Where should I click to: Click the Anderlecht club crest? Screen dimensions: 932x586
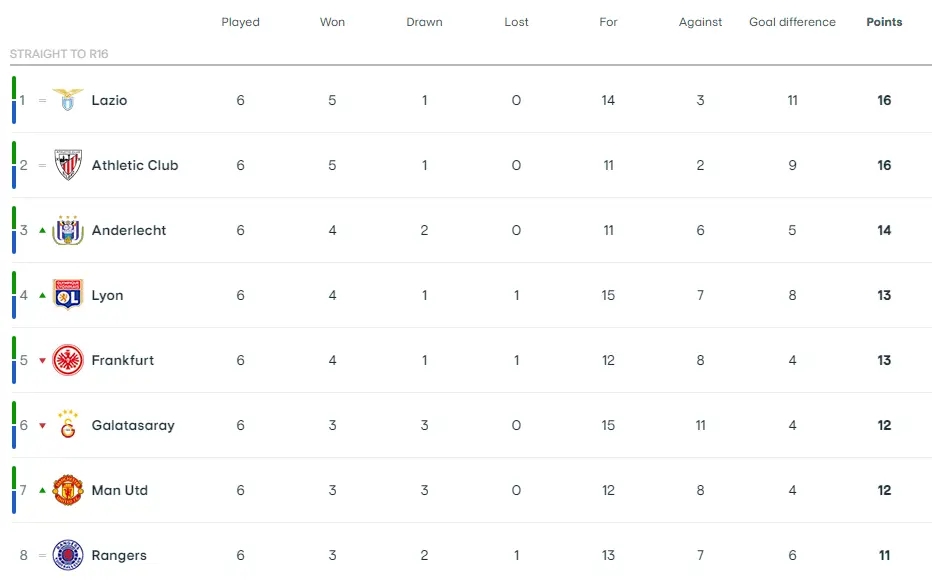(68, 230)
